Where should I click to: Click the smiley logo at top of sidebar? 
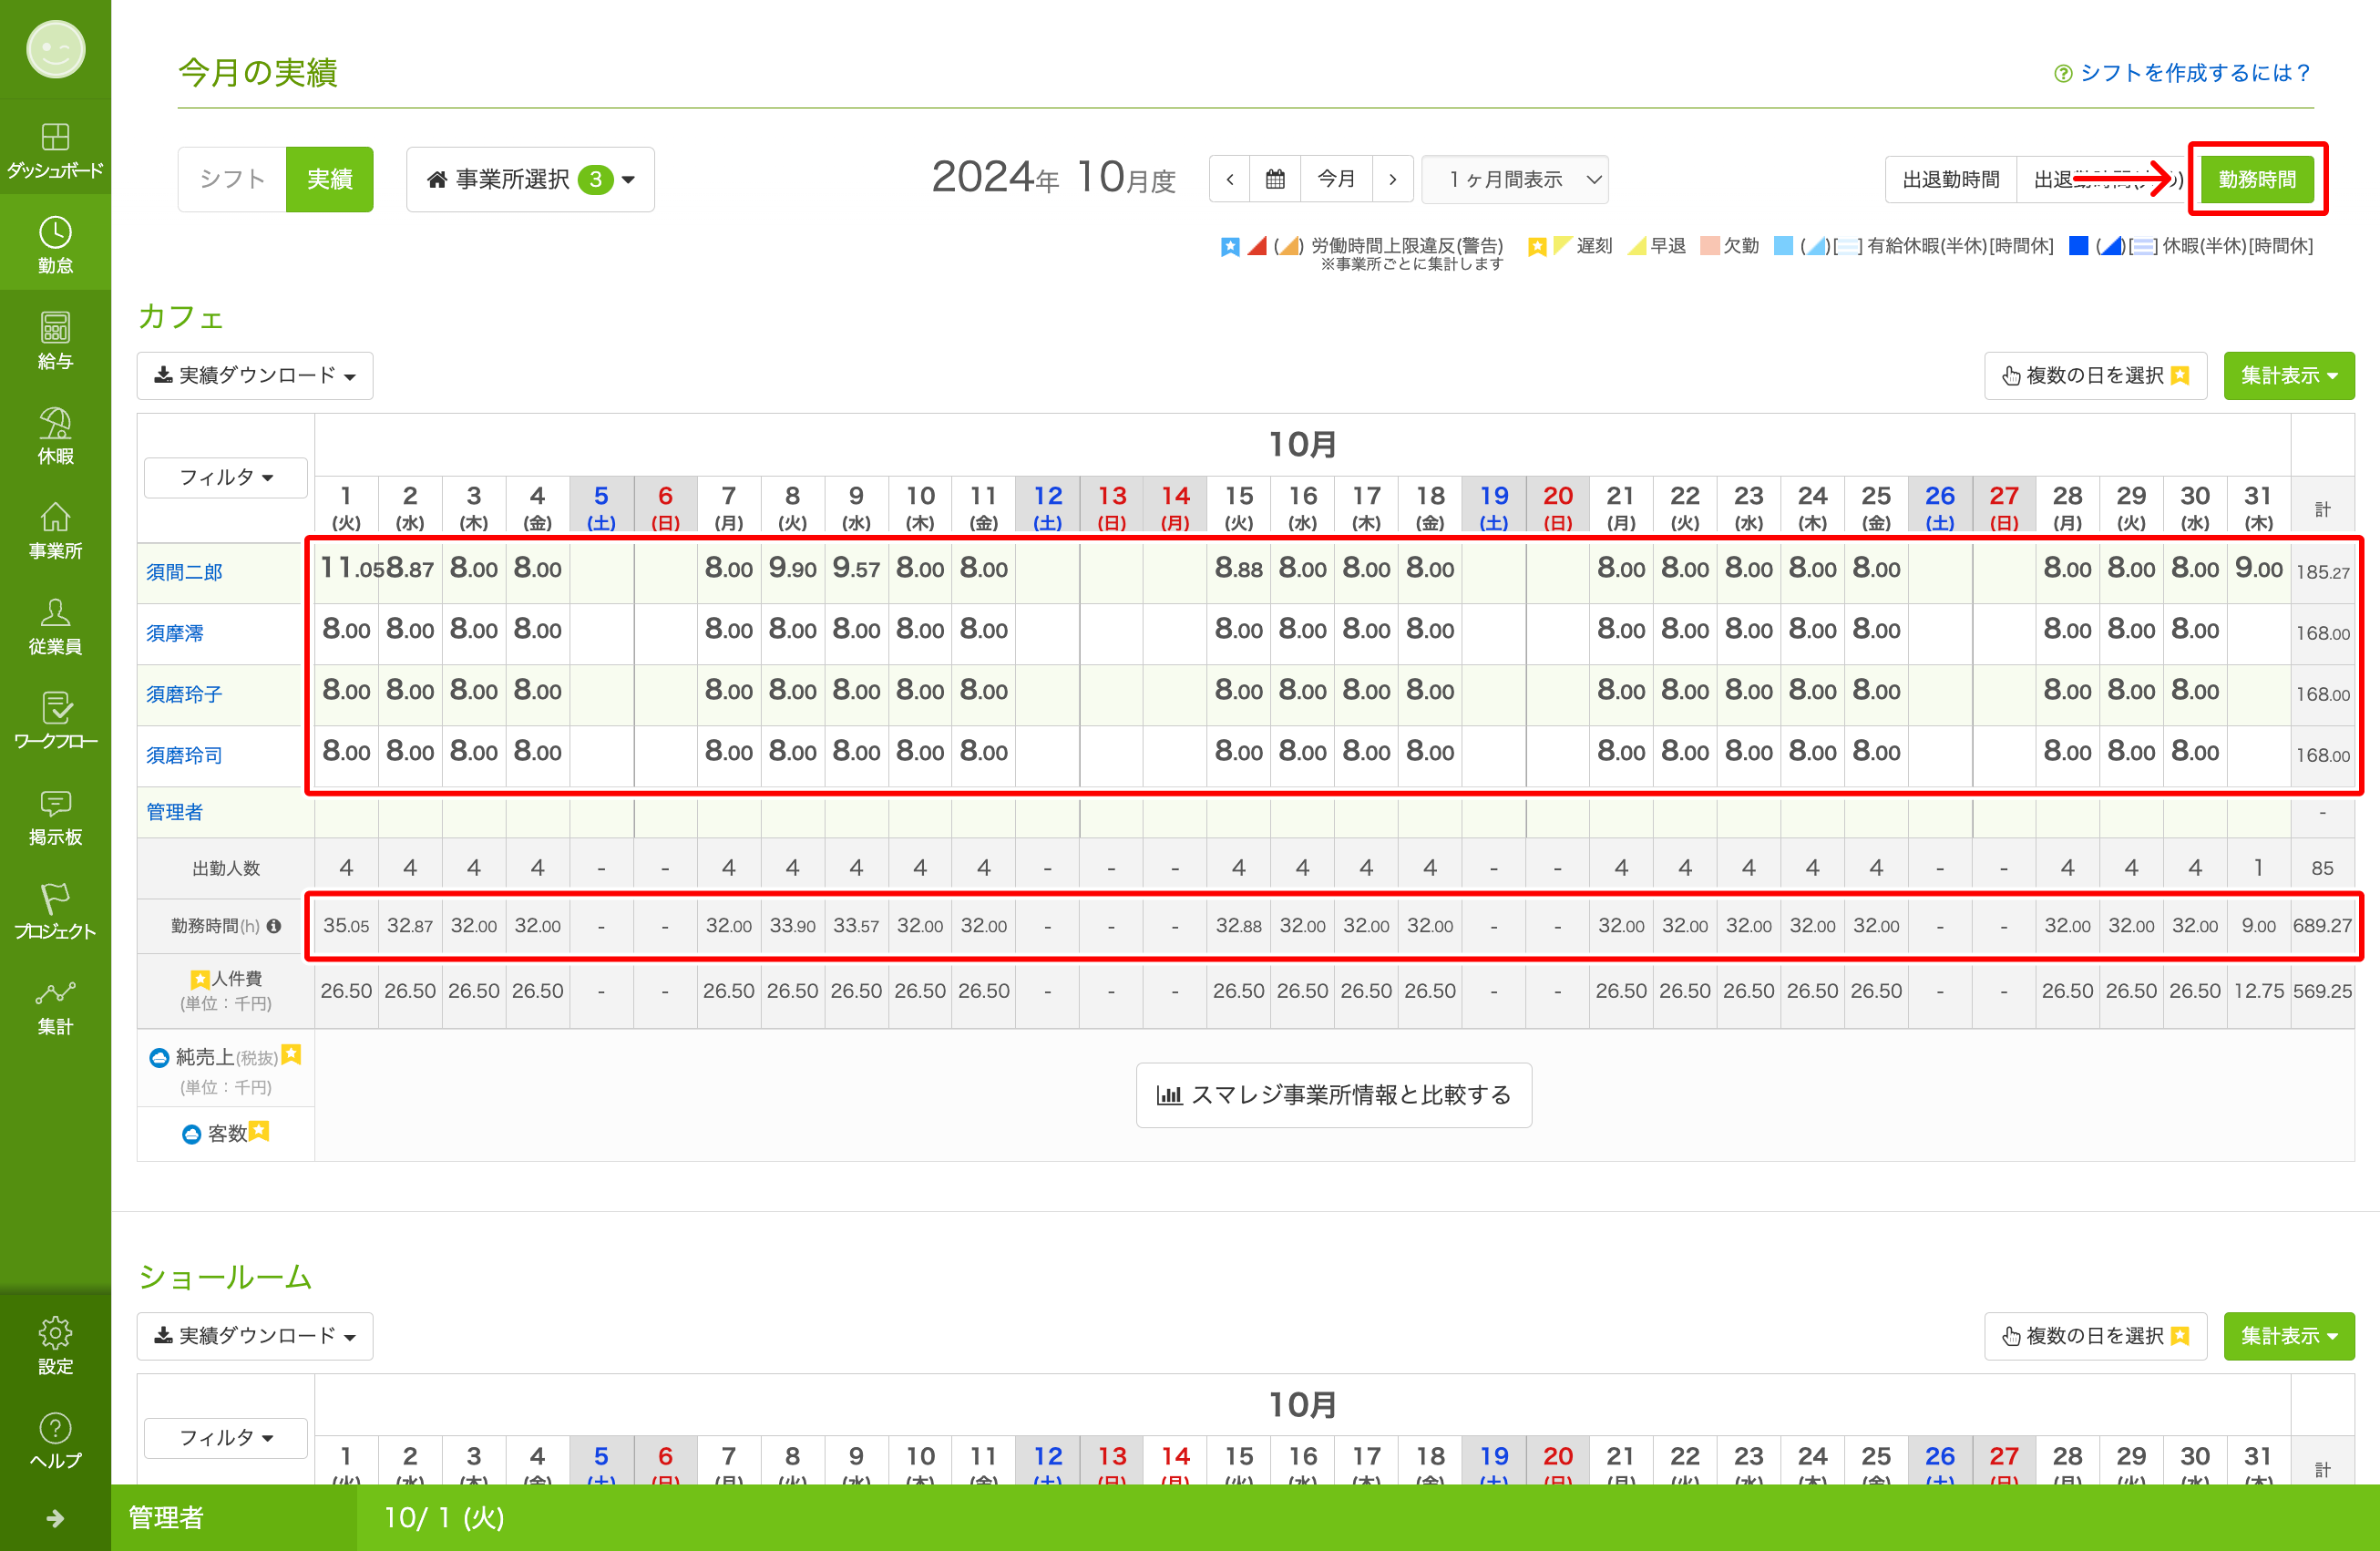click(x=55, y=48)
